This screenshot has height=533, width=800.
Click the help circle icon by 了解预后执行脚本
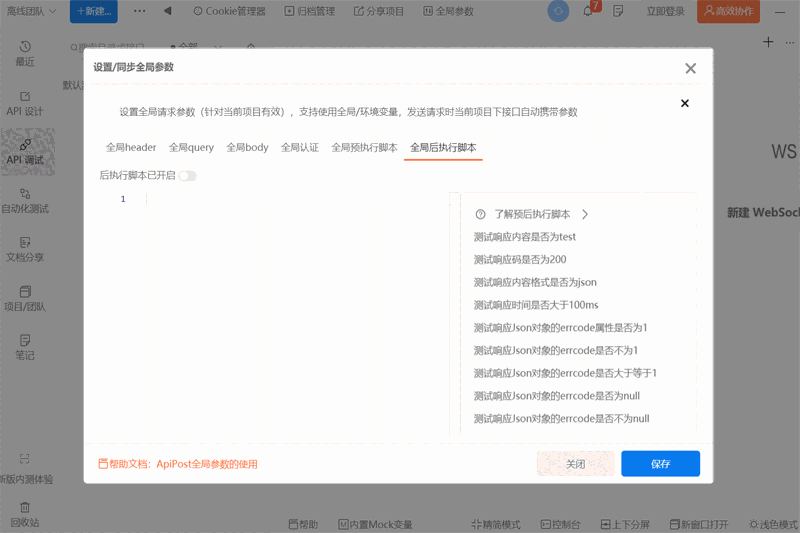[480, 214]
